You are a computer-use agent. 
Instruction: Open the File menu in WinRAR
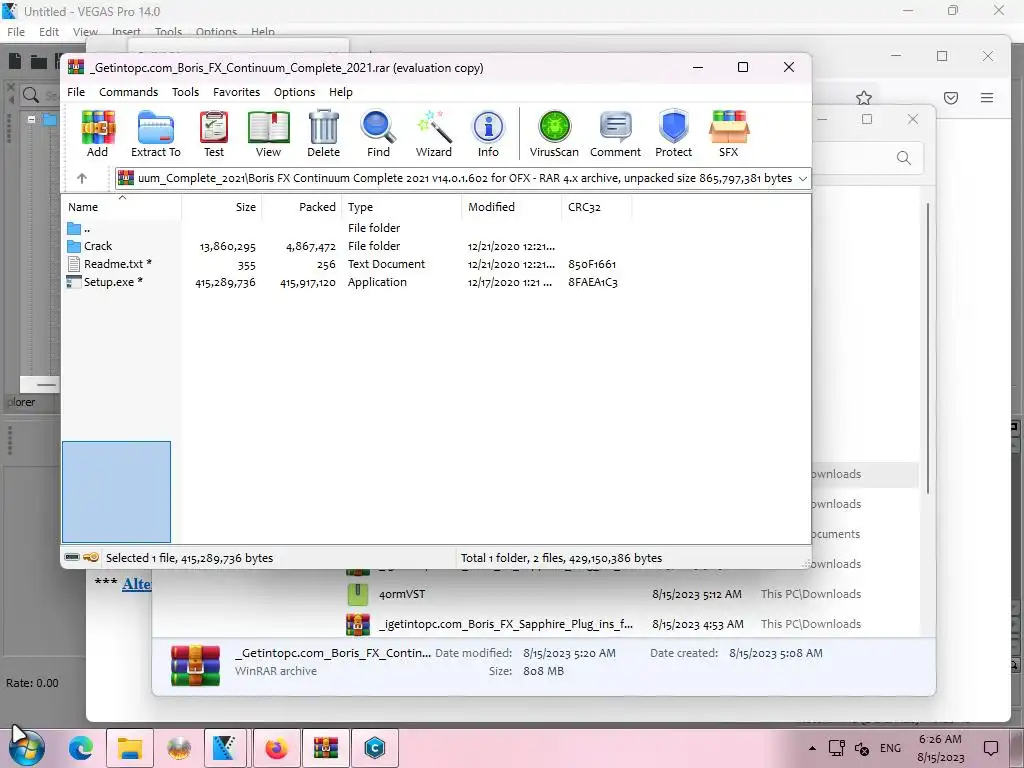[76, 92]
